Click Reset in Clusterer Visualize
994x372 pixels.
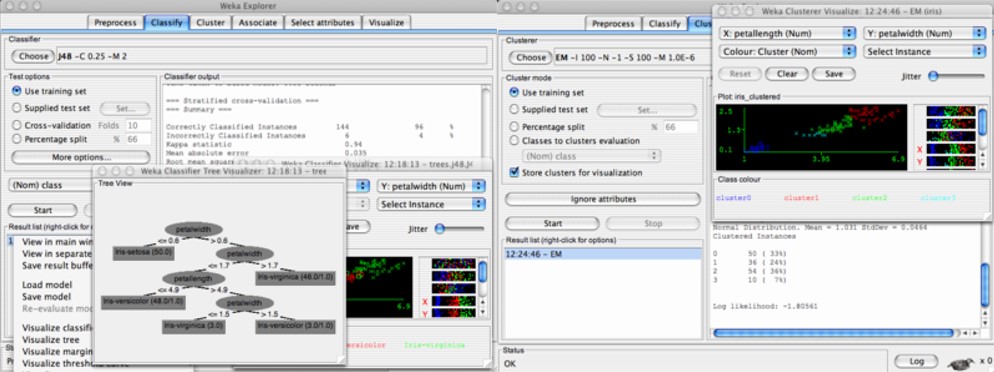coord(740,74)
